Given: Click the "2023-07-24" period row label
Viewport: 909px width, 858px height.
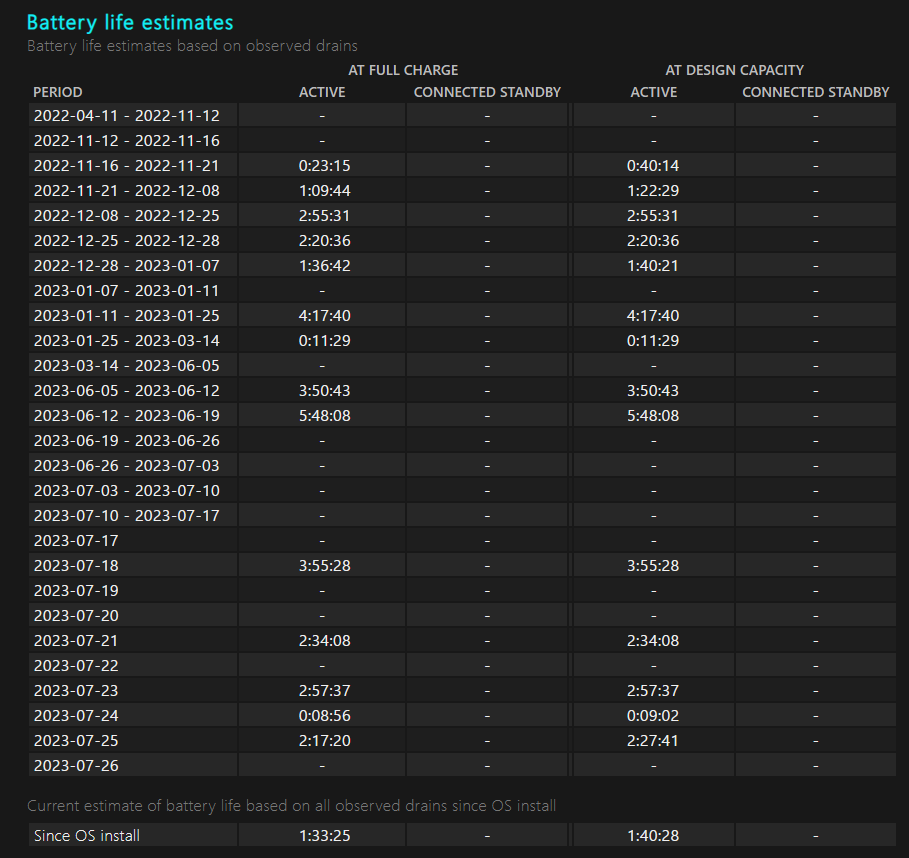Looking at the screenshot, I should coord(76,715).
